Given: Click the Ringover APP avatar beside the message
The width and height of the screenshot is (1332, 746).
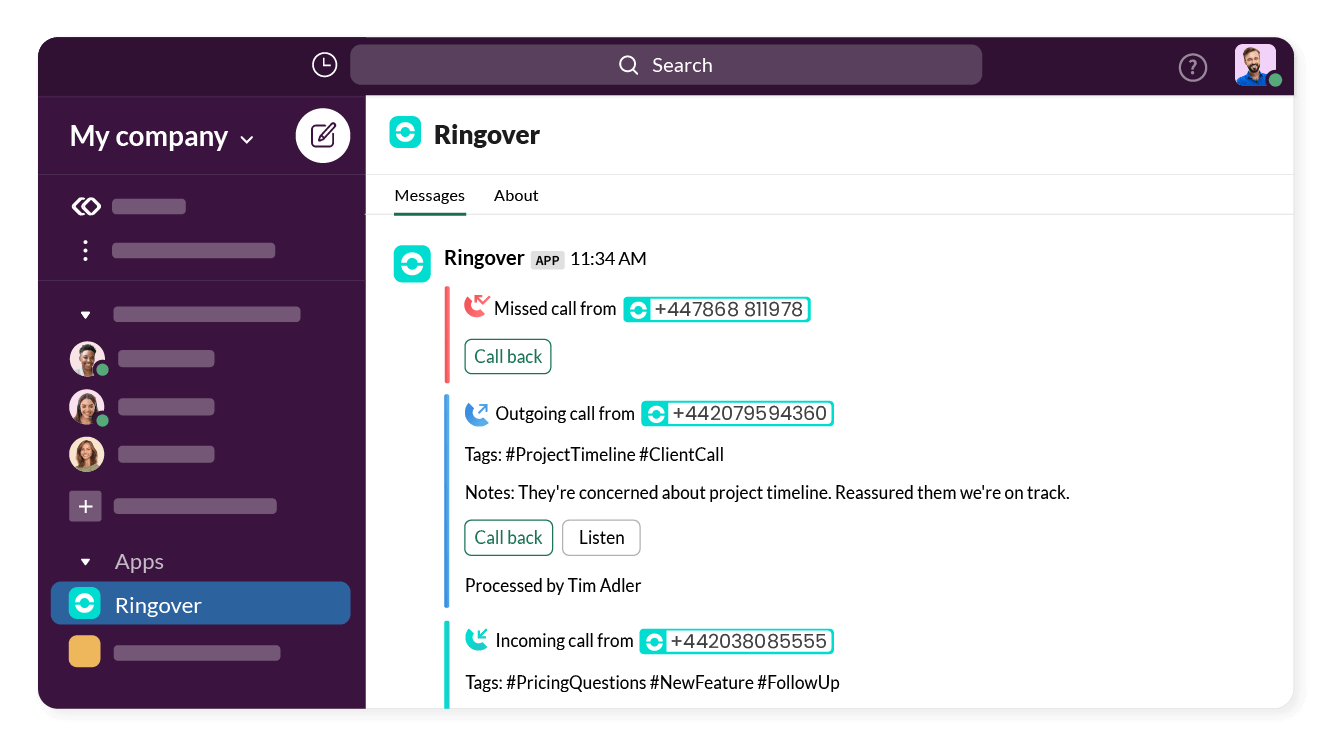Looking at the screenshot, I should (x=412, y=263).
